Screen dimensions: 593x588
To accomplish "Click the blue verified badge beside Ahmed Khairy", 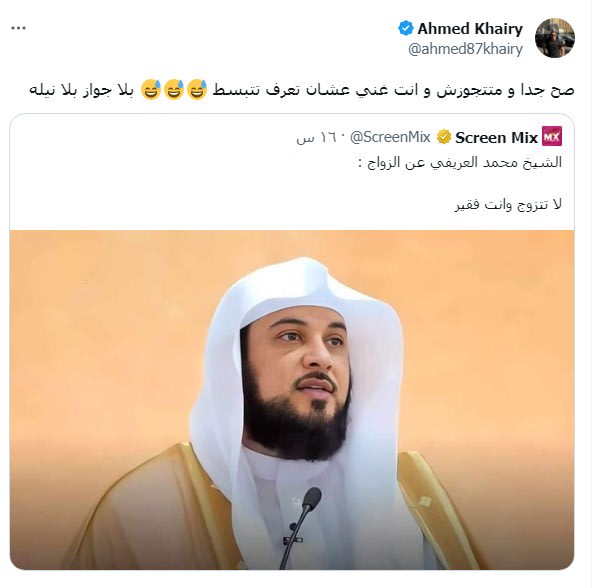I will point(406,28).
